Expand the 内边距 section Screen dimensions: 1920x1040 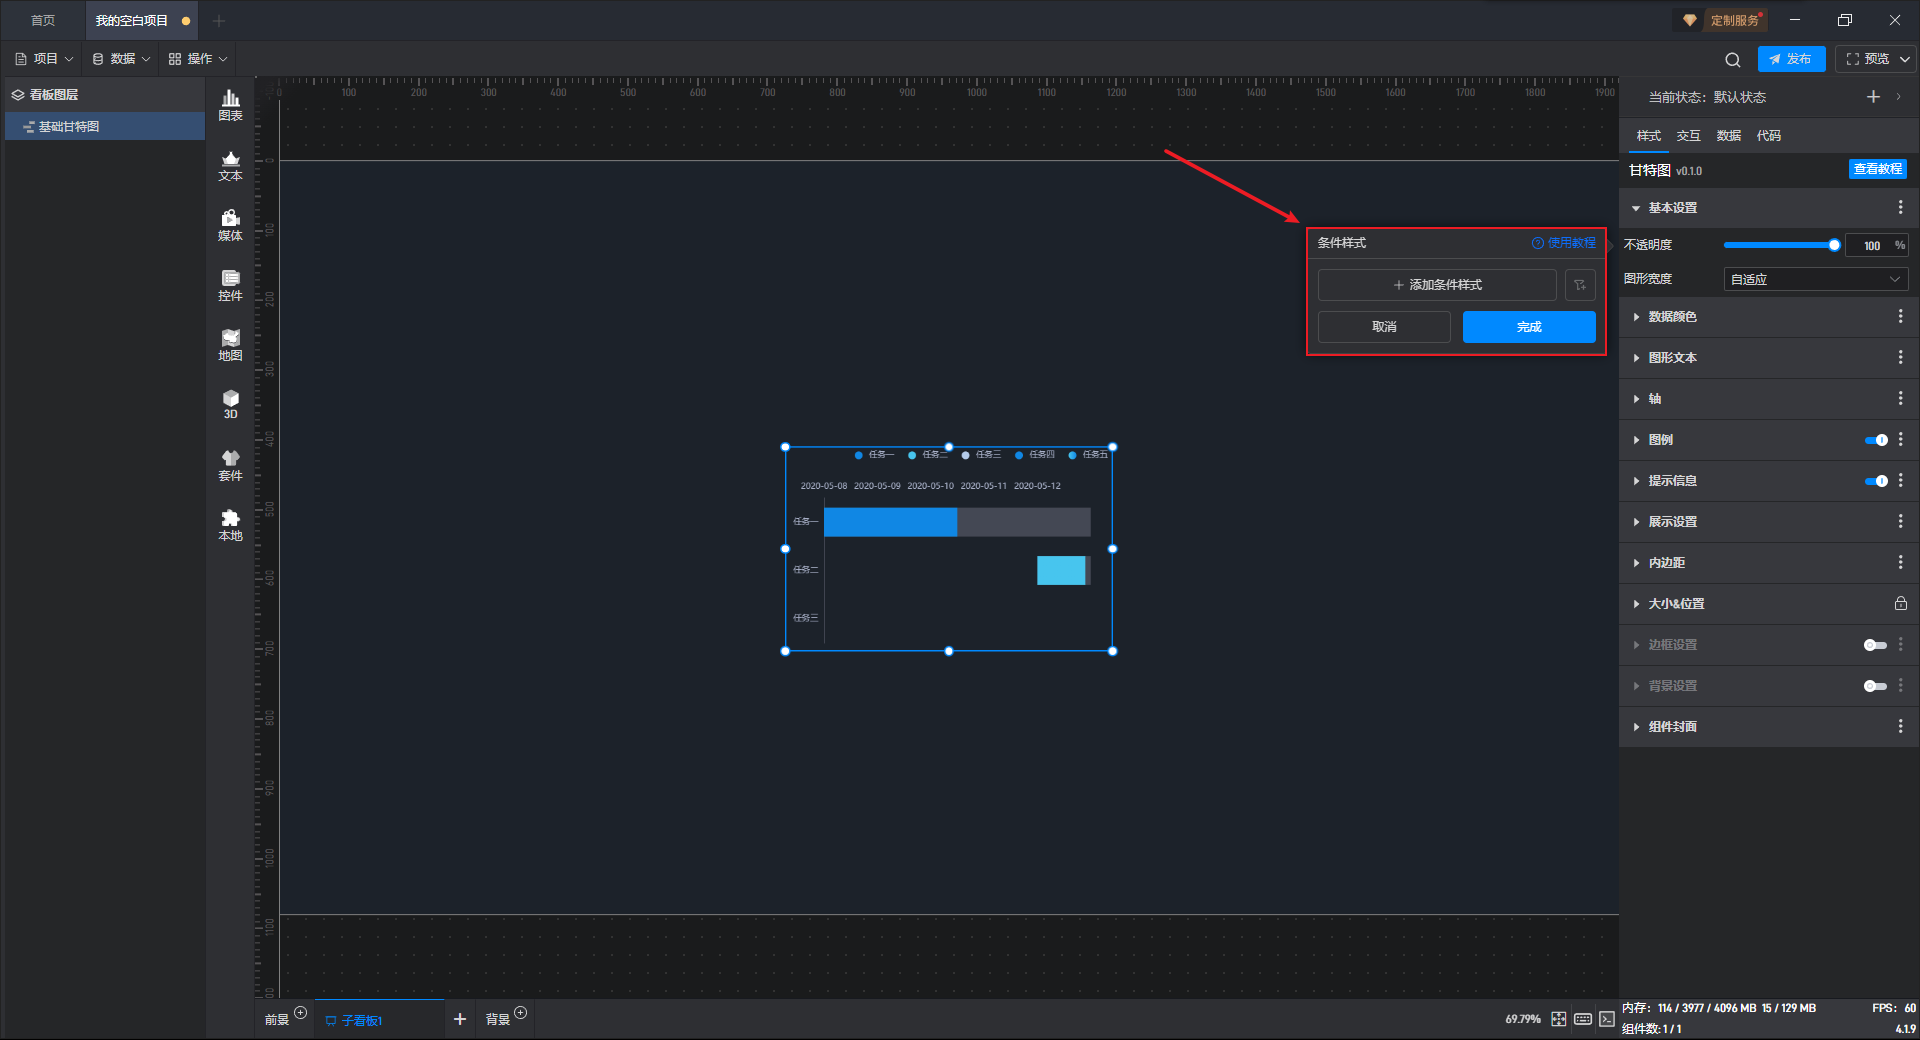pyautogui.click(x=1636, y=563)
